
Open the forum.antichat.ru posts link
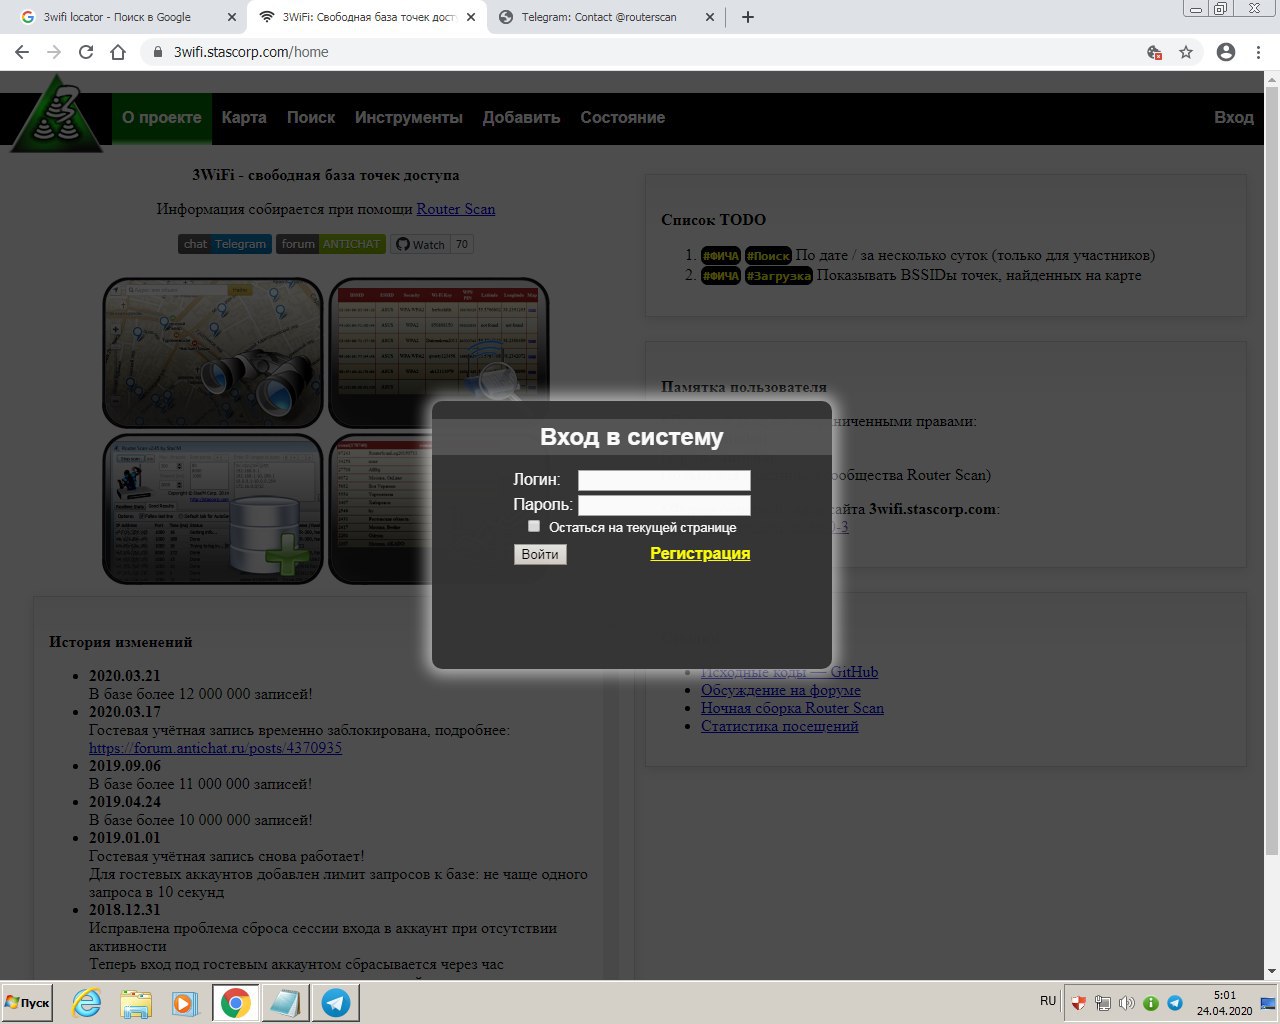point(215,748)
